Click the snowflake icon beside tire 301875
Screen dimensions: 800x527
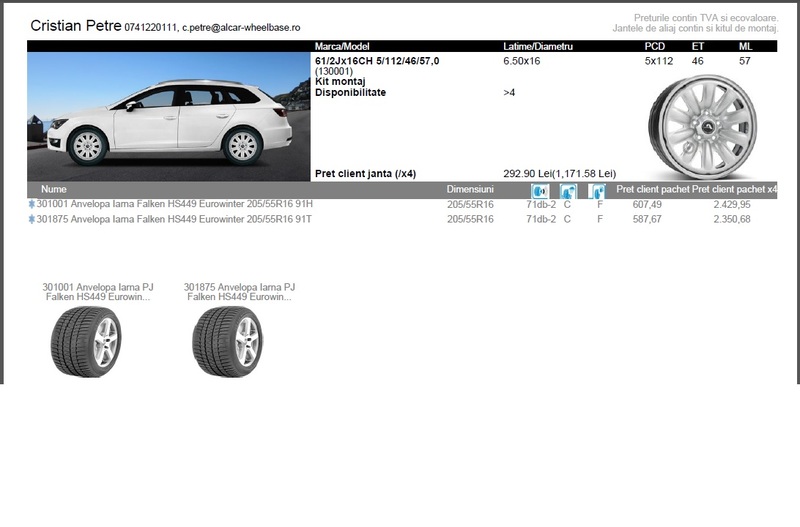(x=32, y=219)
